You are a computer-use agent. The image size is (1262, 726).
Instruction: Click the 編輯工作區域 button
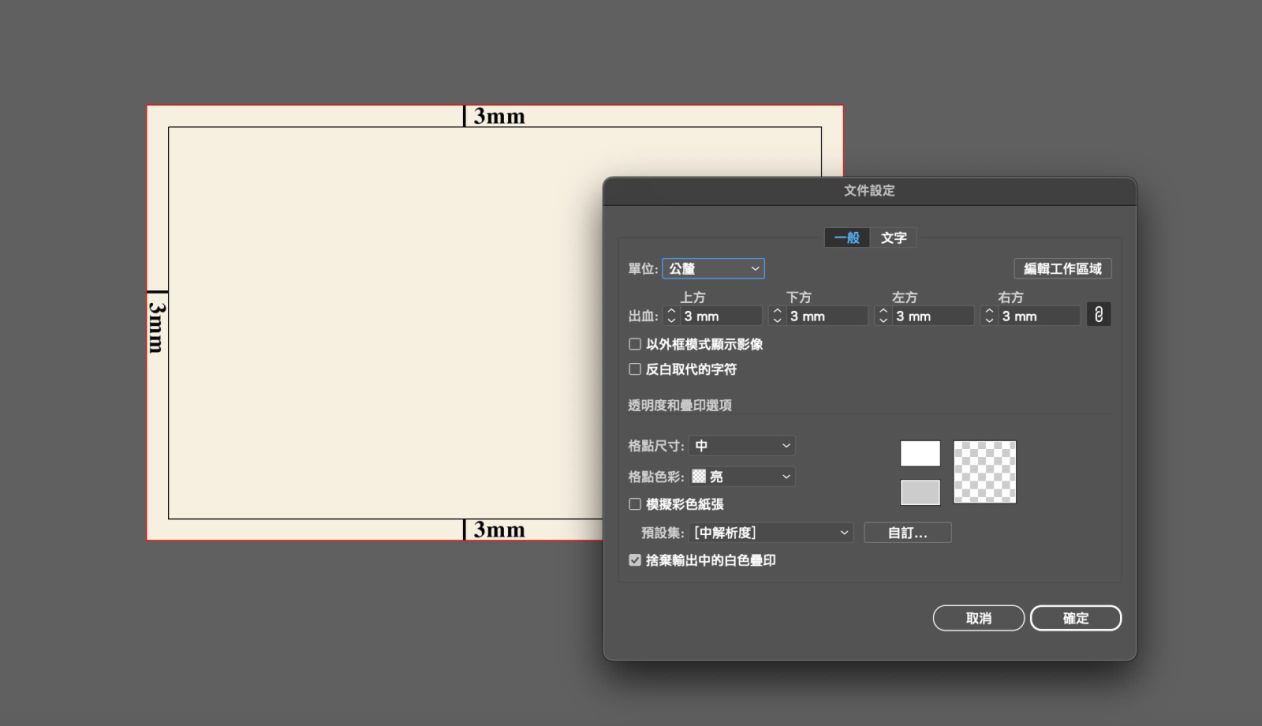point(1062,269)
